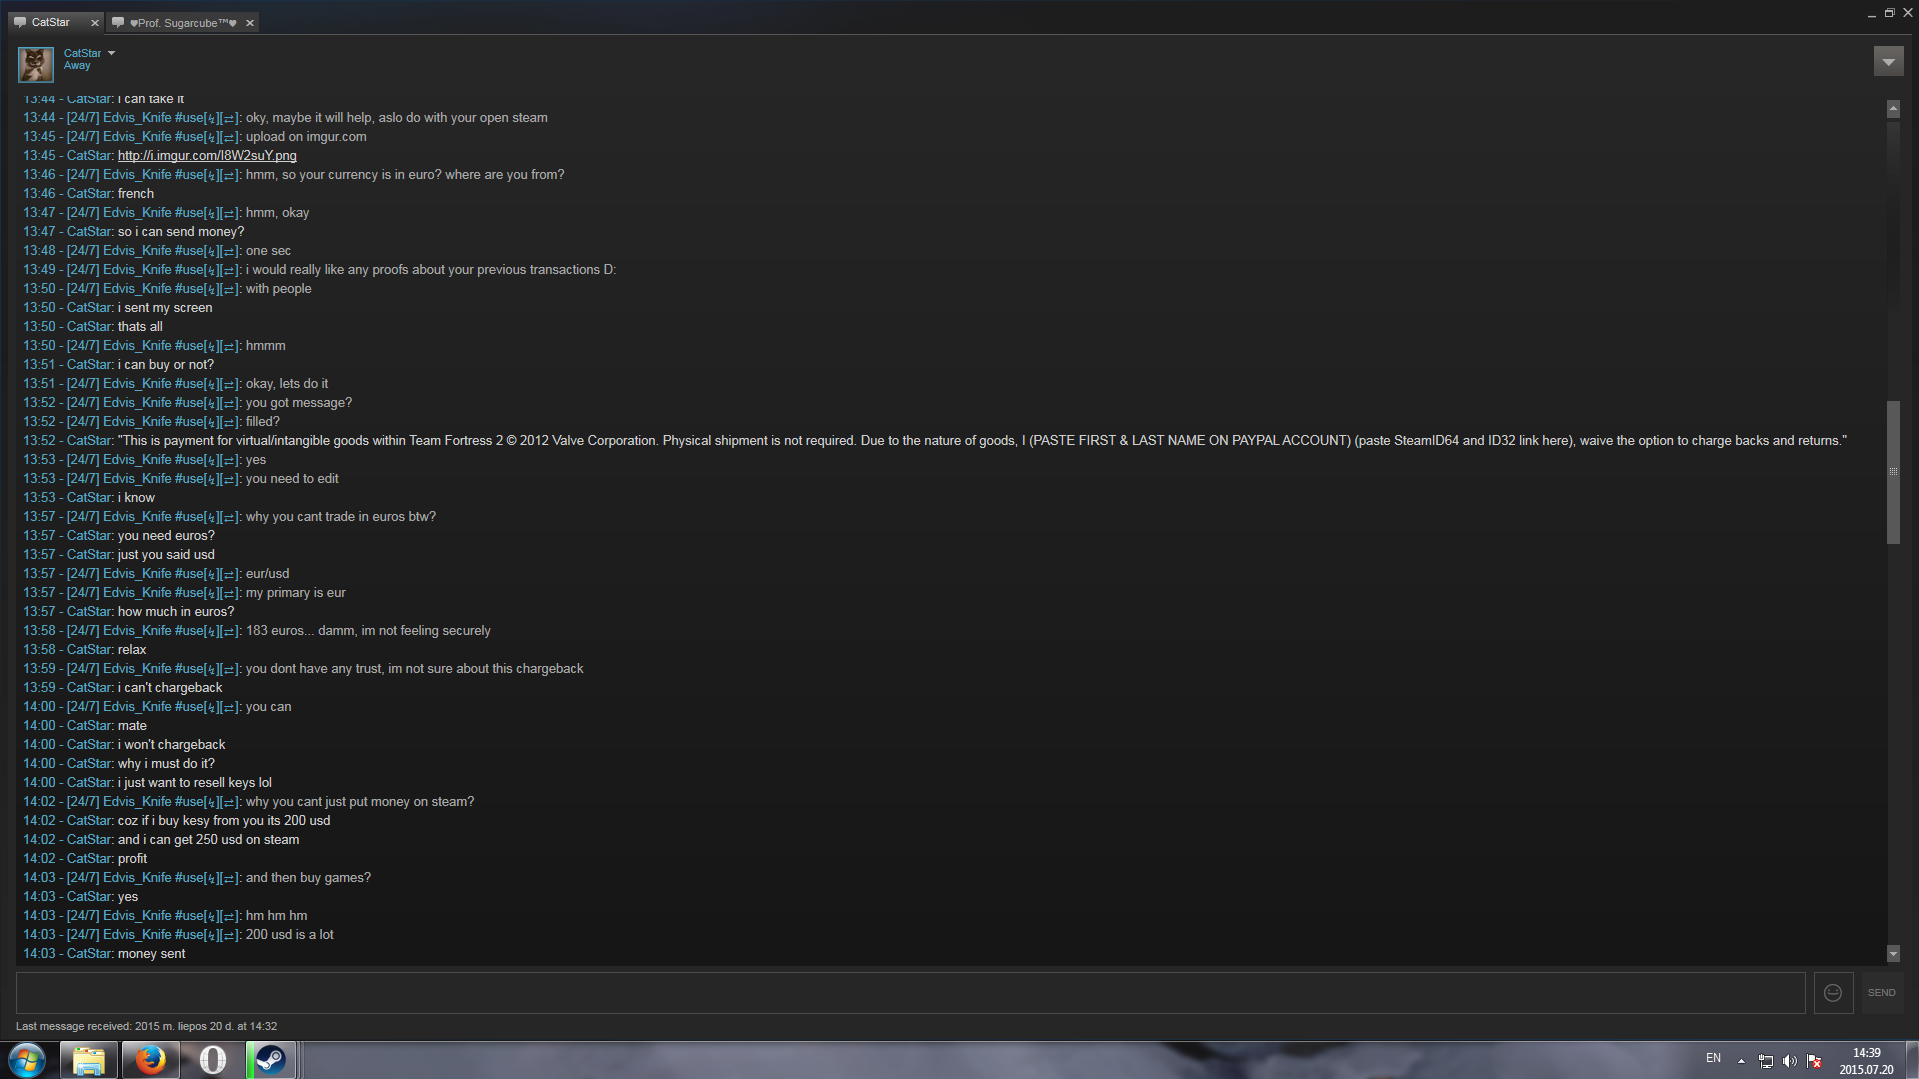The height and width of the screenshot is (1079, 1919).
Task: Click CatStar's avatar picture
Action: [x=36, y=64]
